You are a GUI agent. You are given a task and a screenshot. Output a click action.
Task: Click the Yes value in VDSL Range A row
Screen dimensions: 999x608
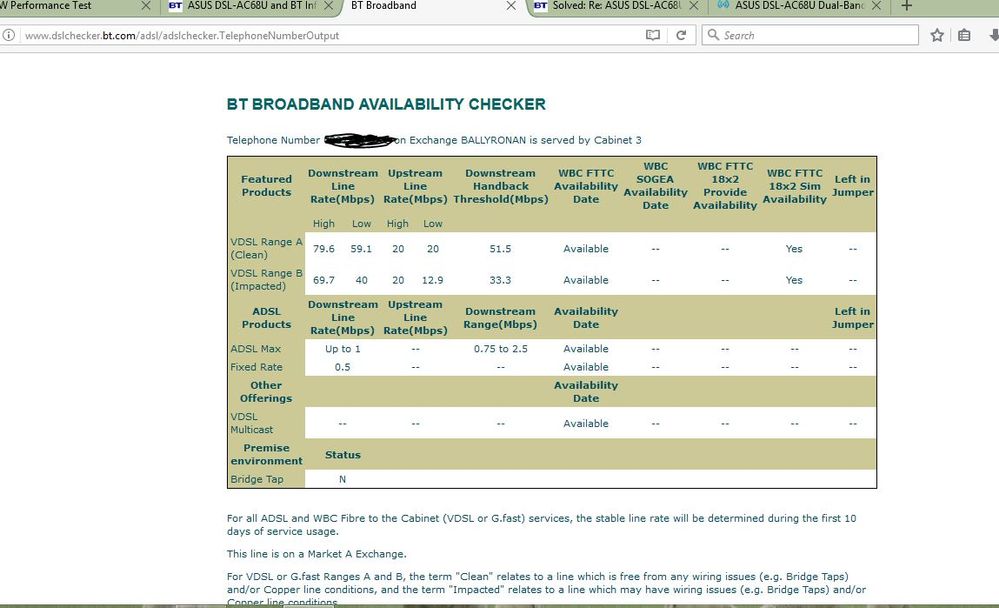point(794,249)
